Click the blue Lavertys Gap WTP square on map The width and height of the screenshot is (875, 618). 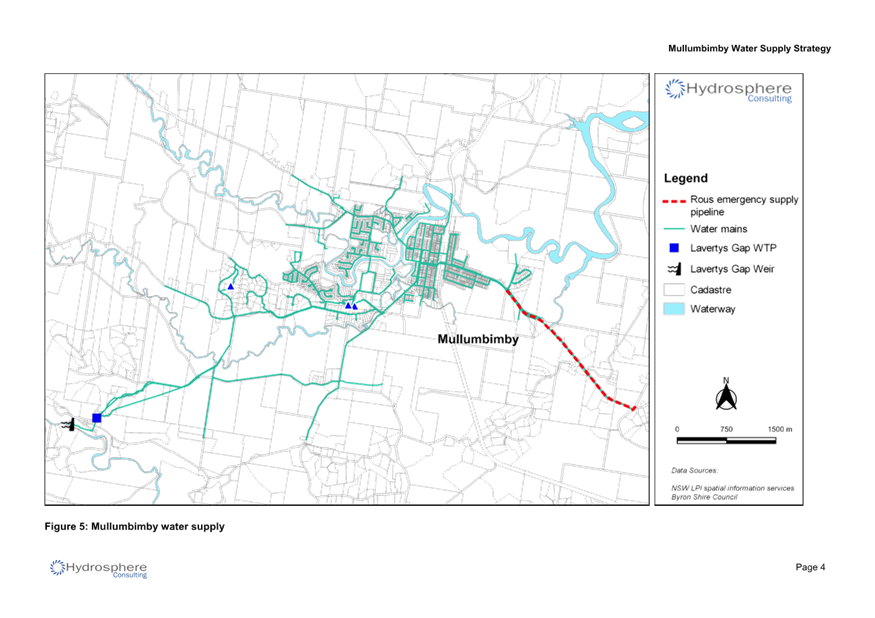point(97,418)
